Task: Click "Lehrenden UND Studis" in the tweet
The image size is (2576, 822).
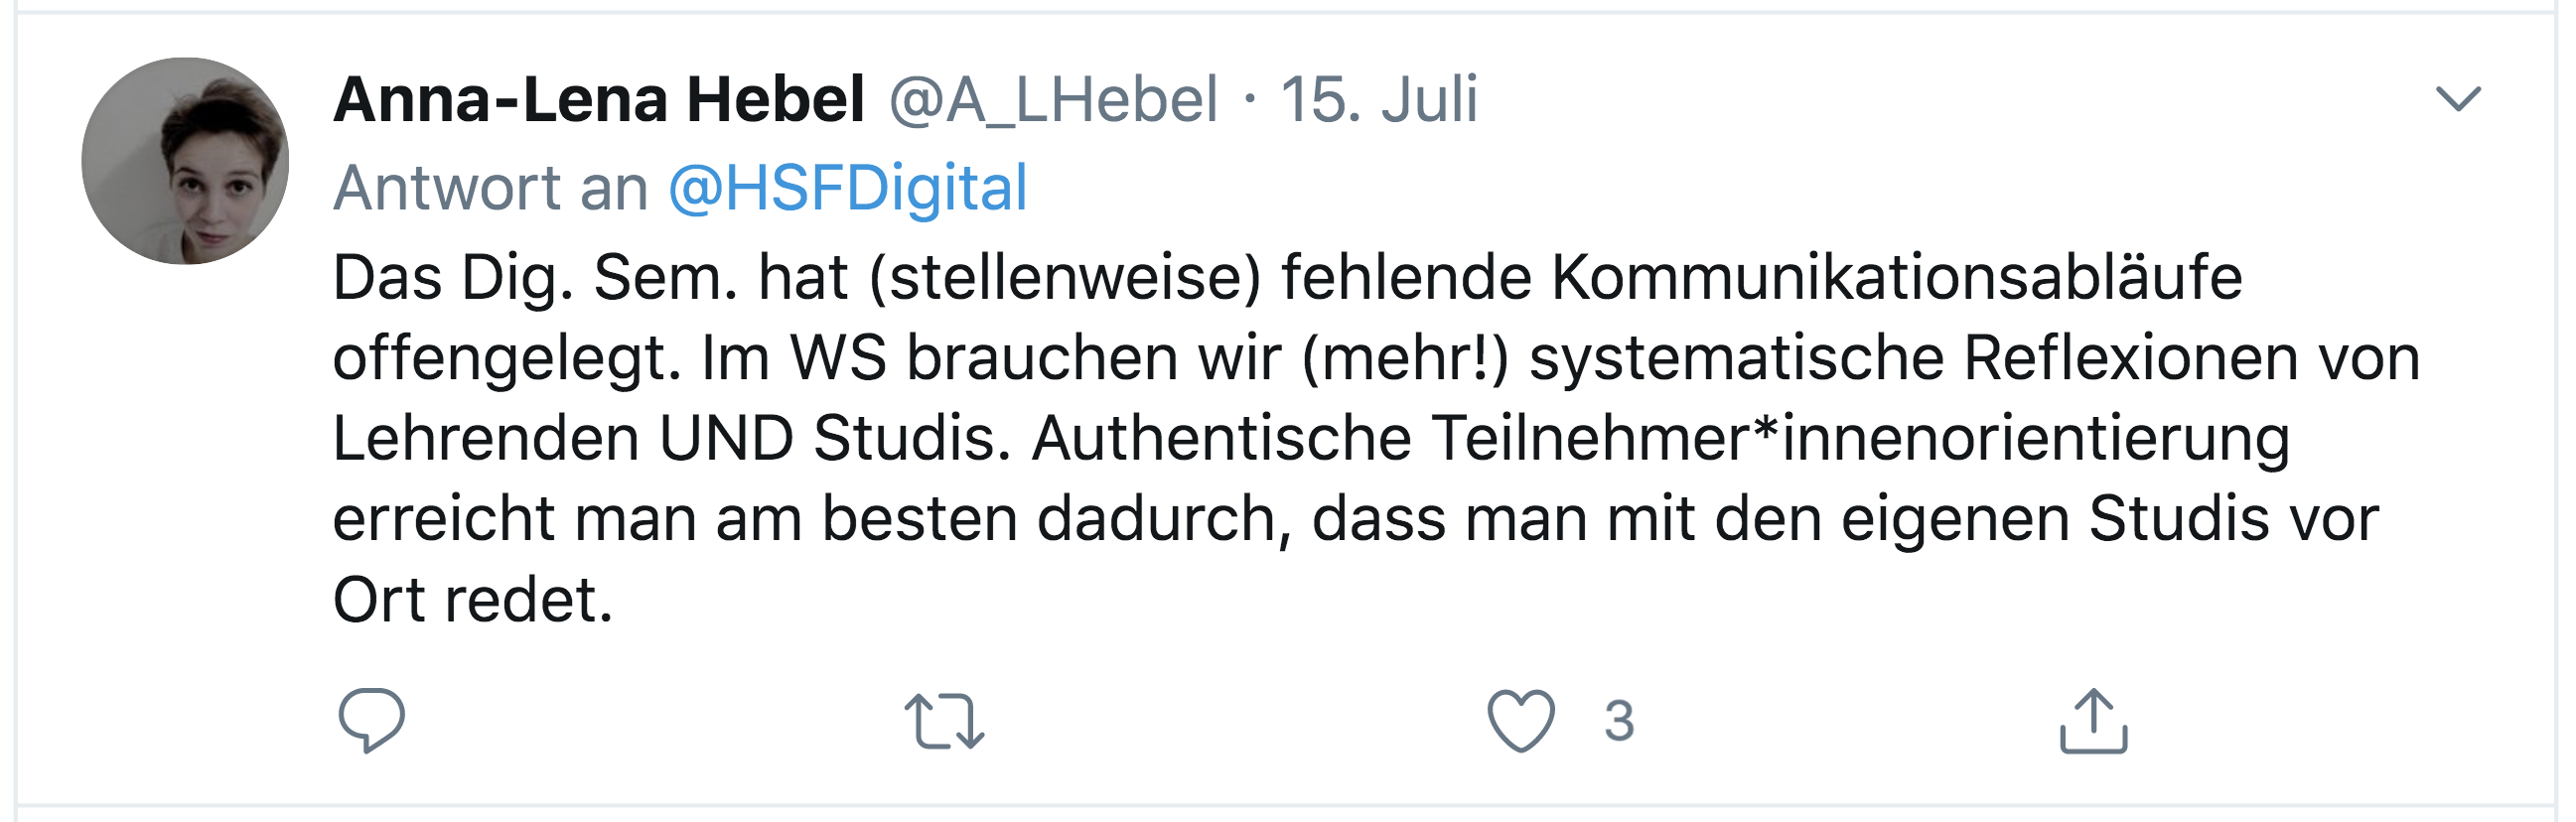Action: point(670,438)
